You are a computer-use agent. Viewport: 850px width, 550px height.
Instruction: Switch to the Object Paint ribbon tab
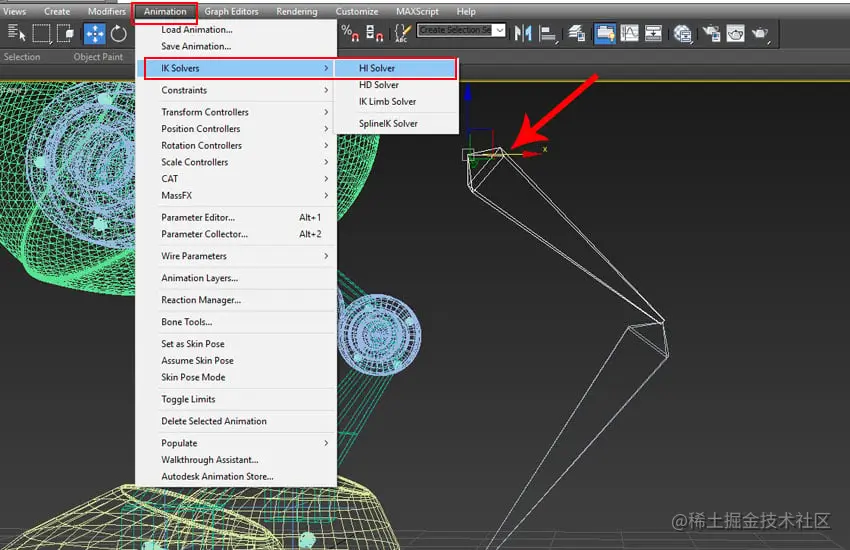[x=98, y=57]
